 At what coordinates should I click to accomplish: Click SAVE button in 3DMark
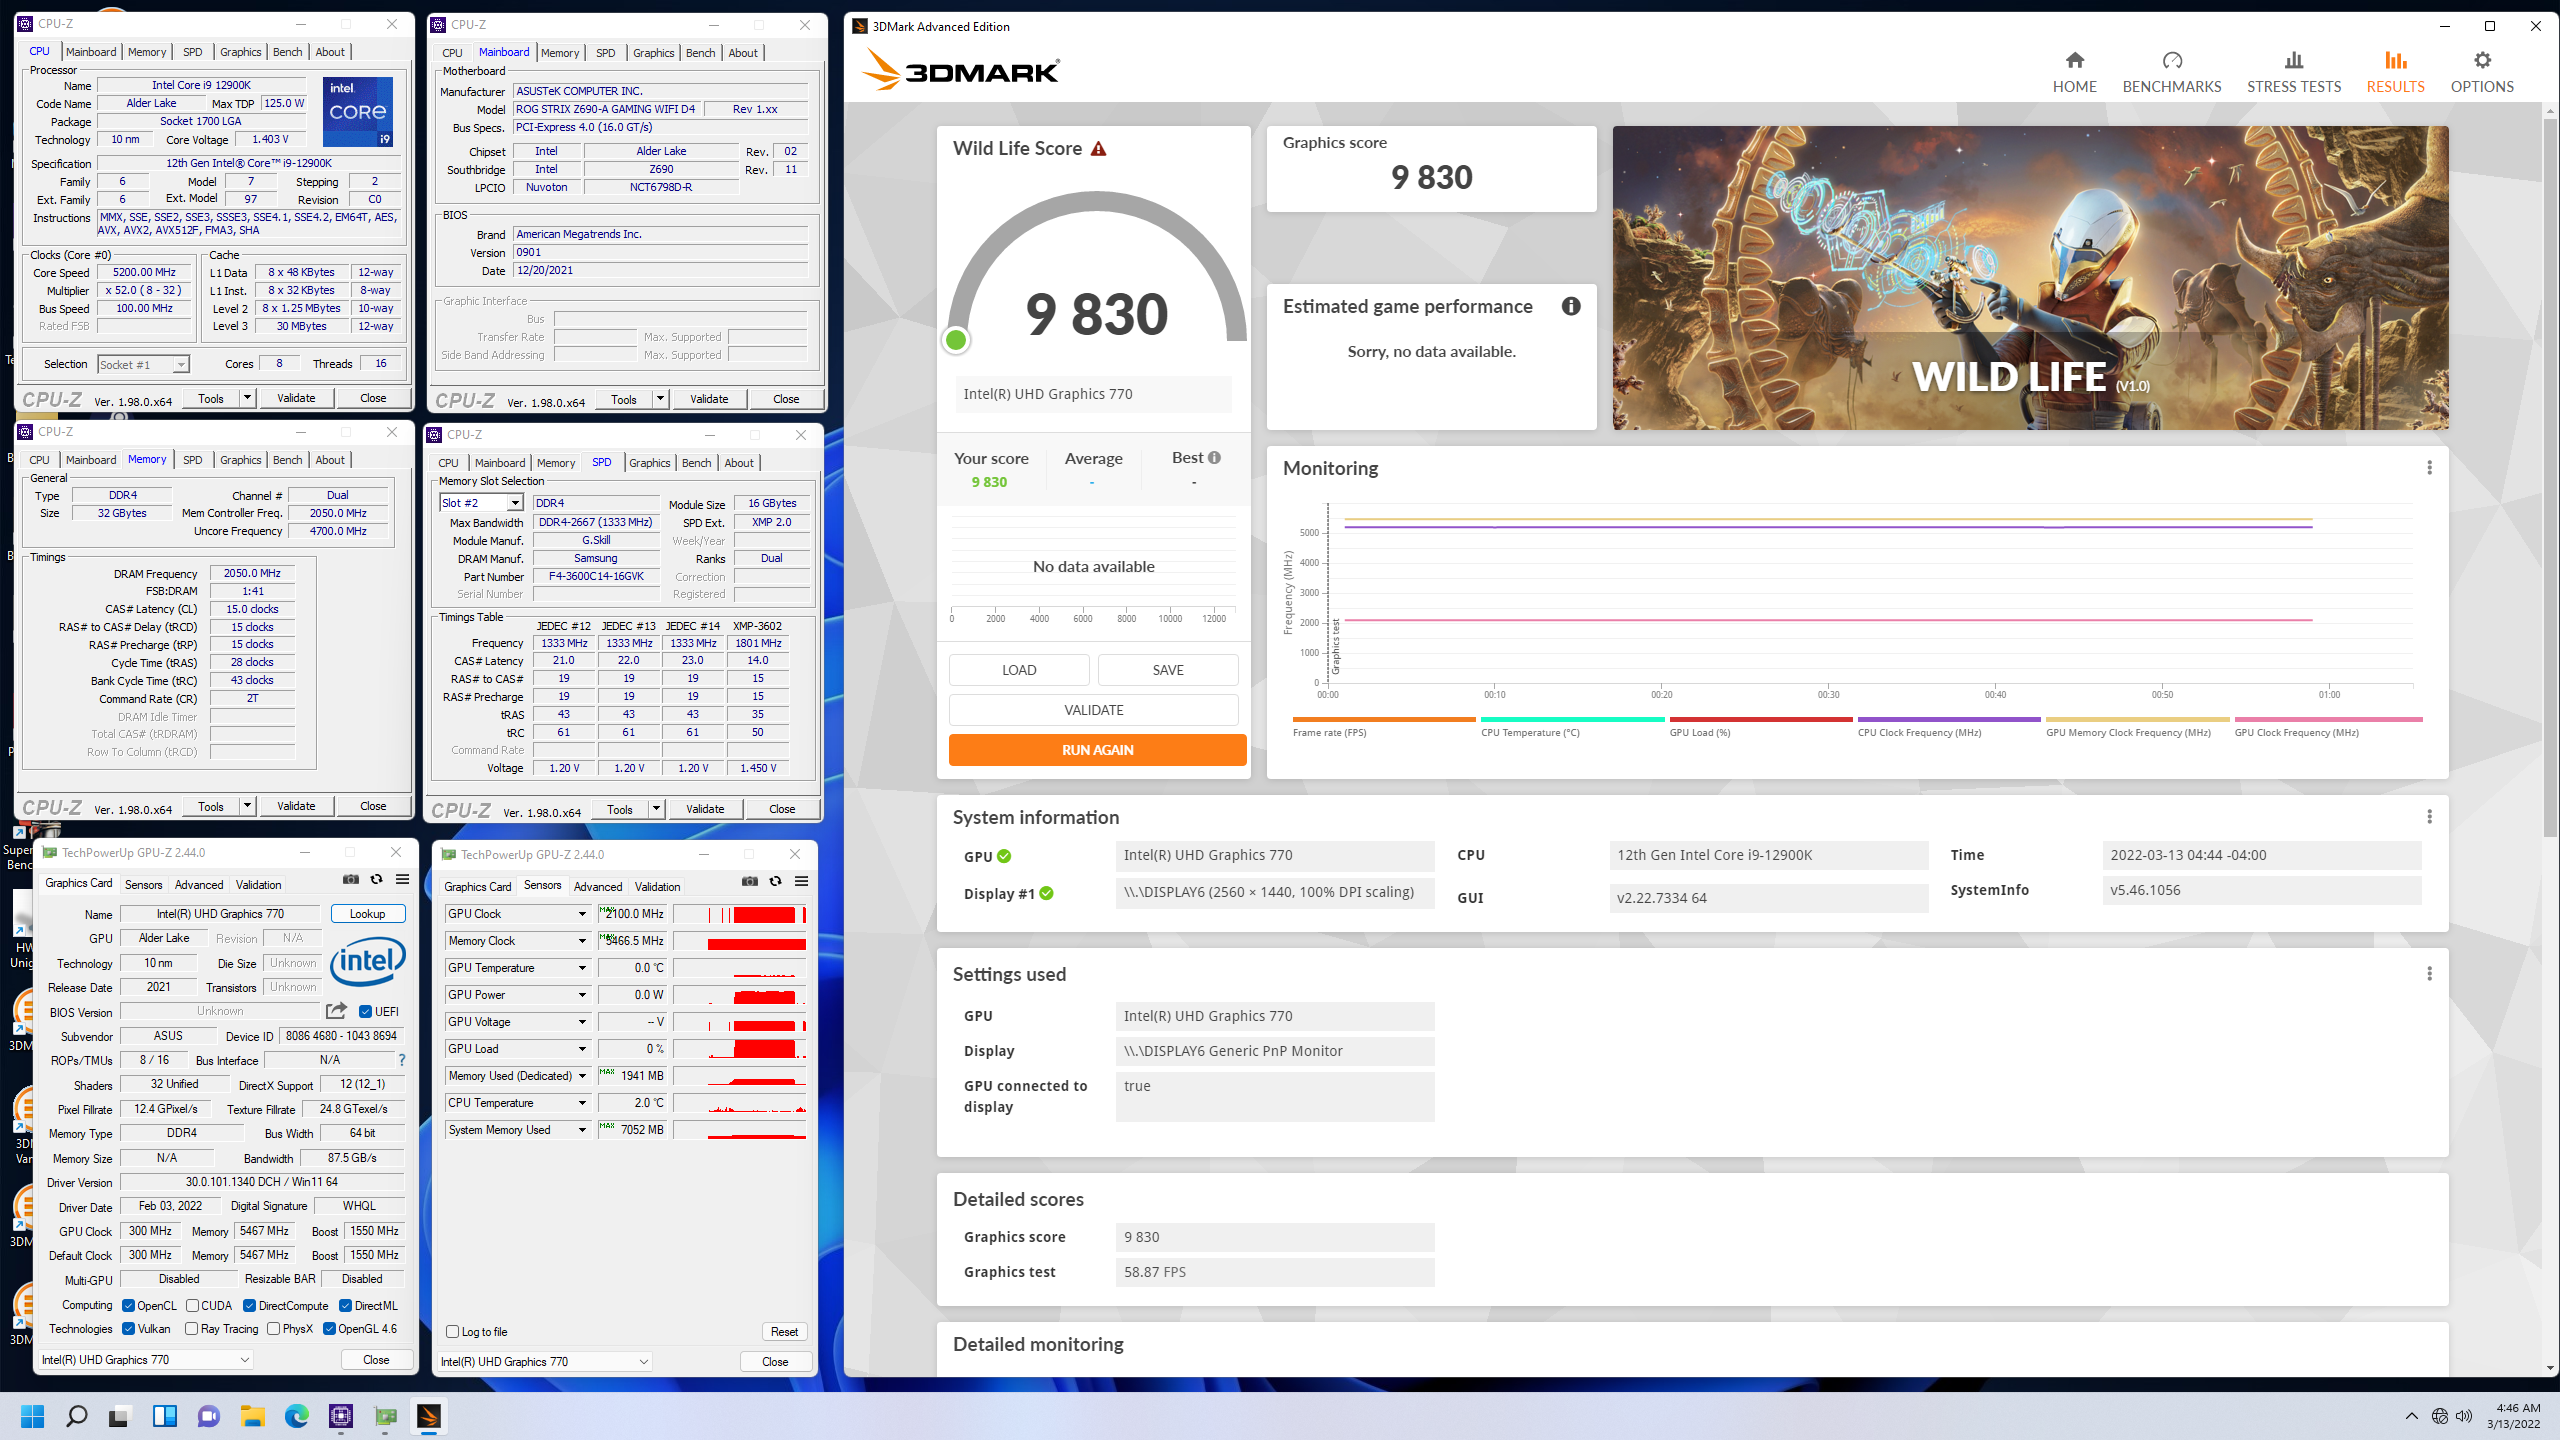point(1167,670)
